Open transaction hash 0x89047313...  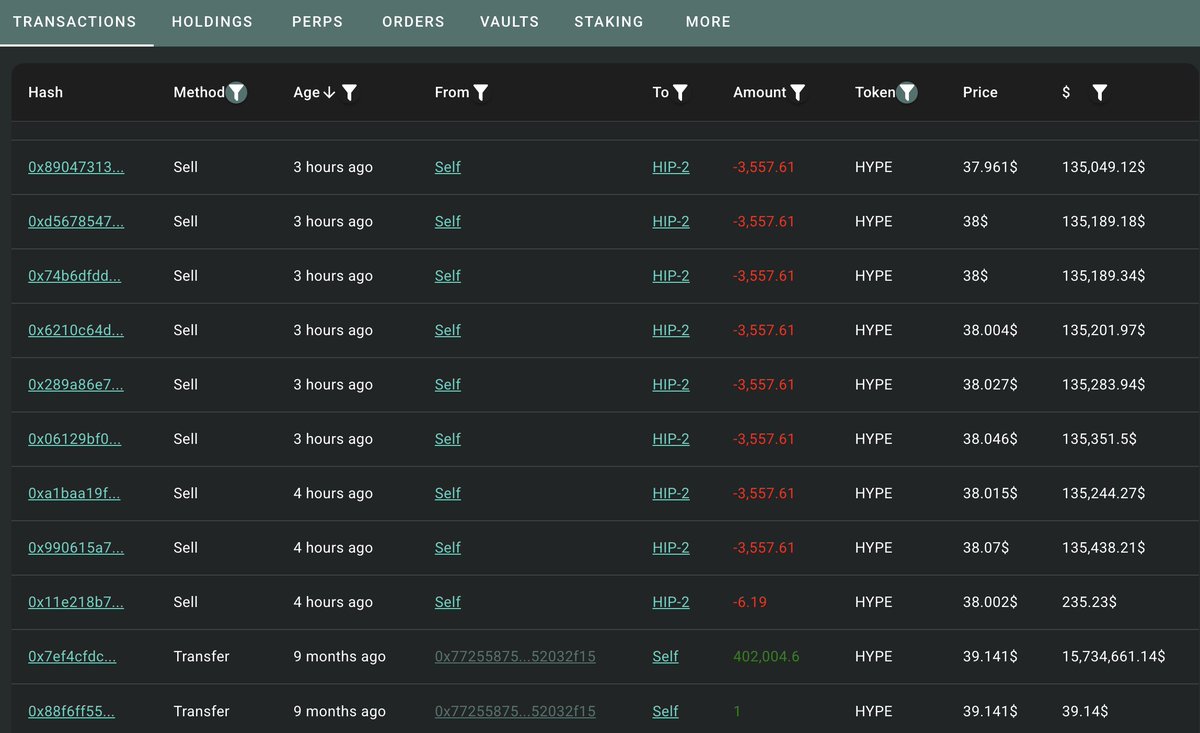coord(76,167)
